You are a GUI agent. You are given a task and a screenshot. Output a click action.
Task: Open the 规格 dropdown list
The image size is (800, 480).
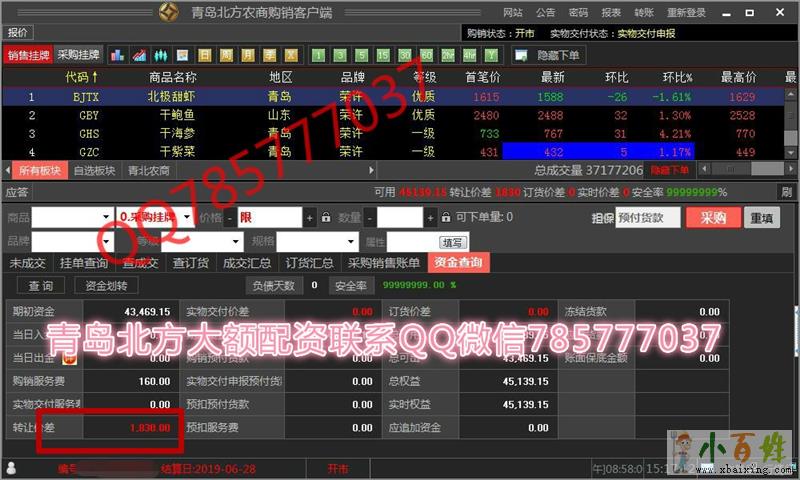point(353,241)
